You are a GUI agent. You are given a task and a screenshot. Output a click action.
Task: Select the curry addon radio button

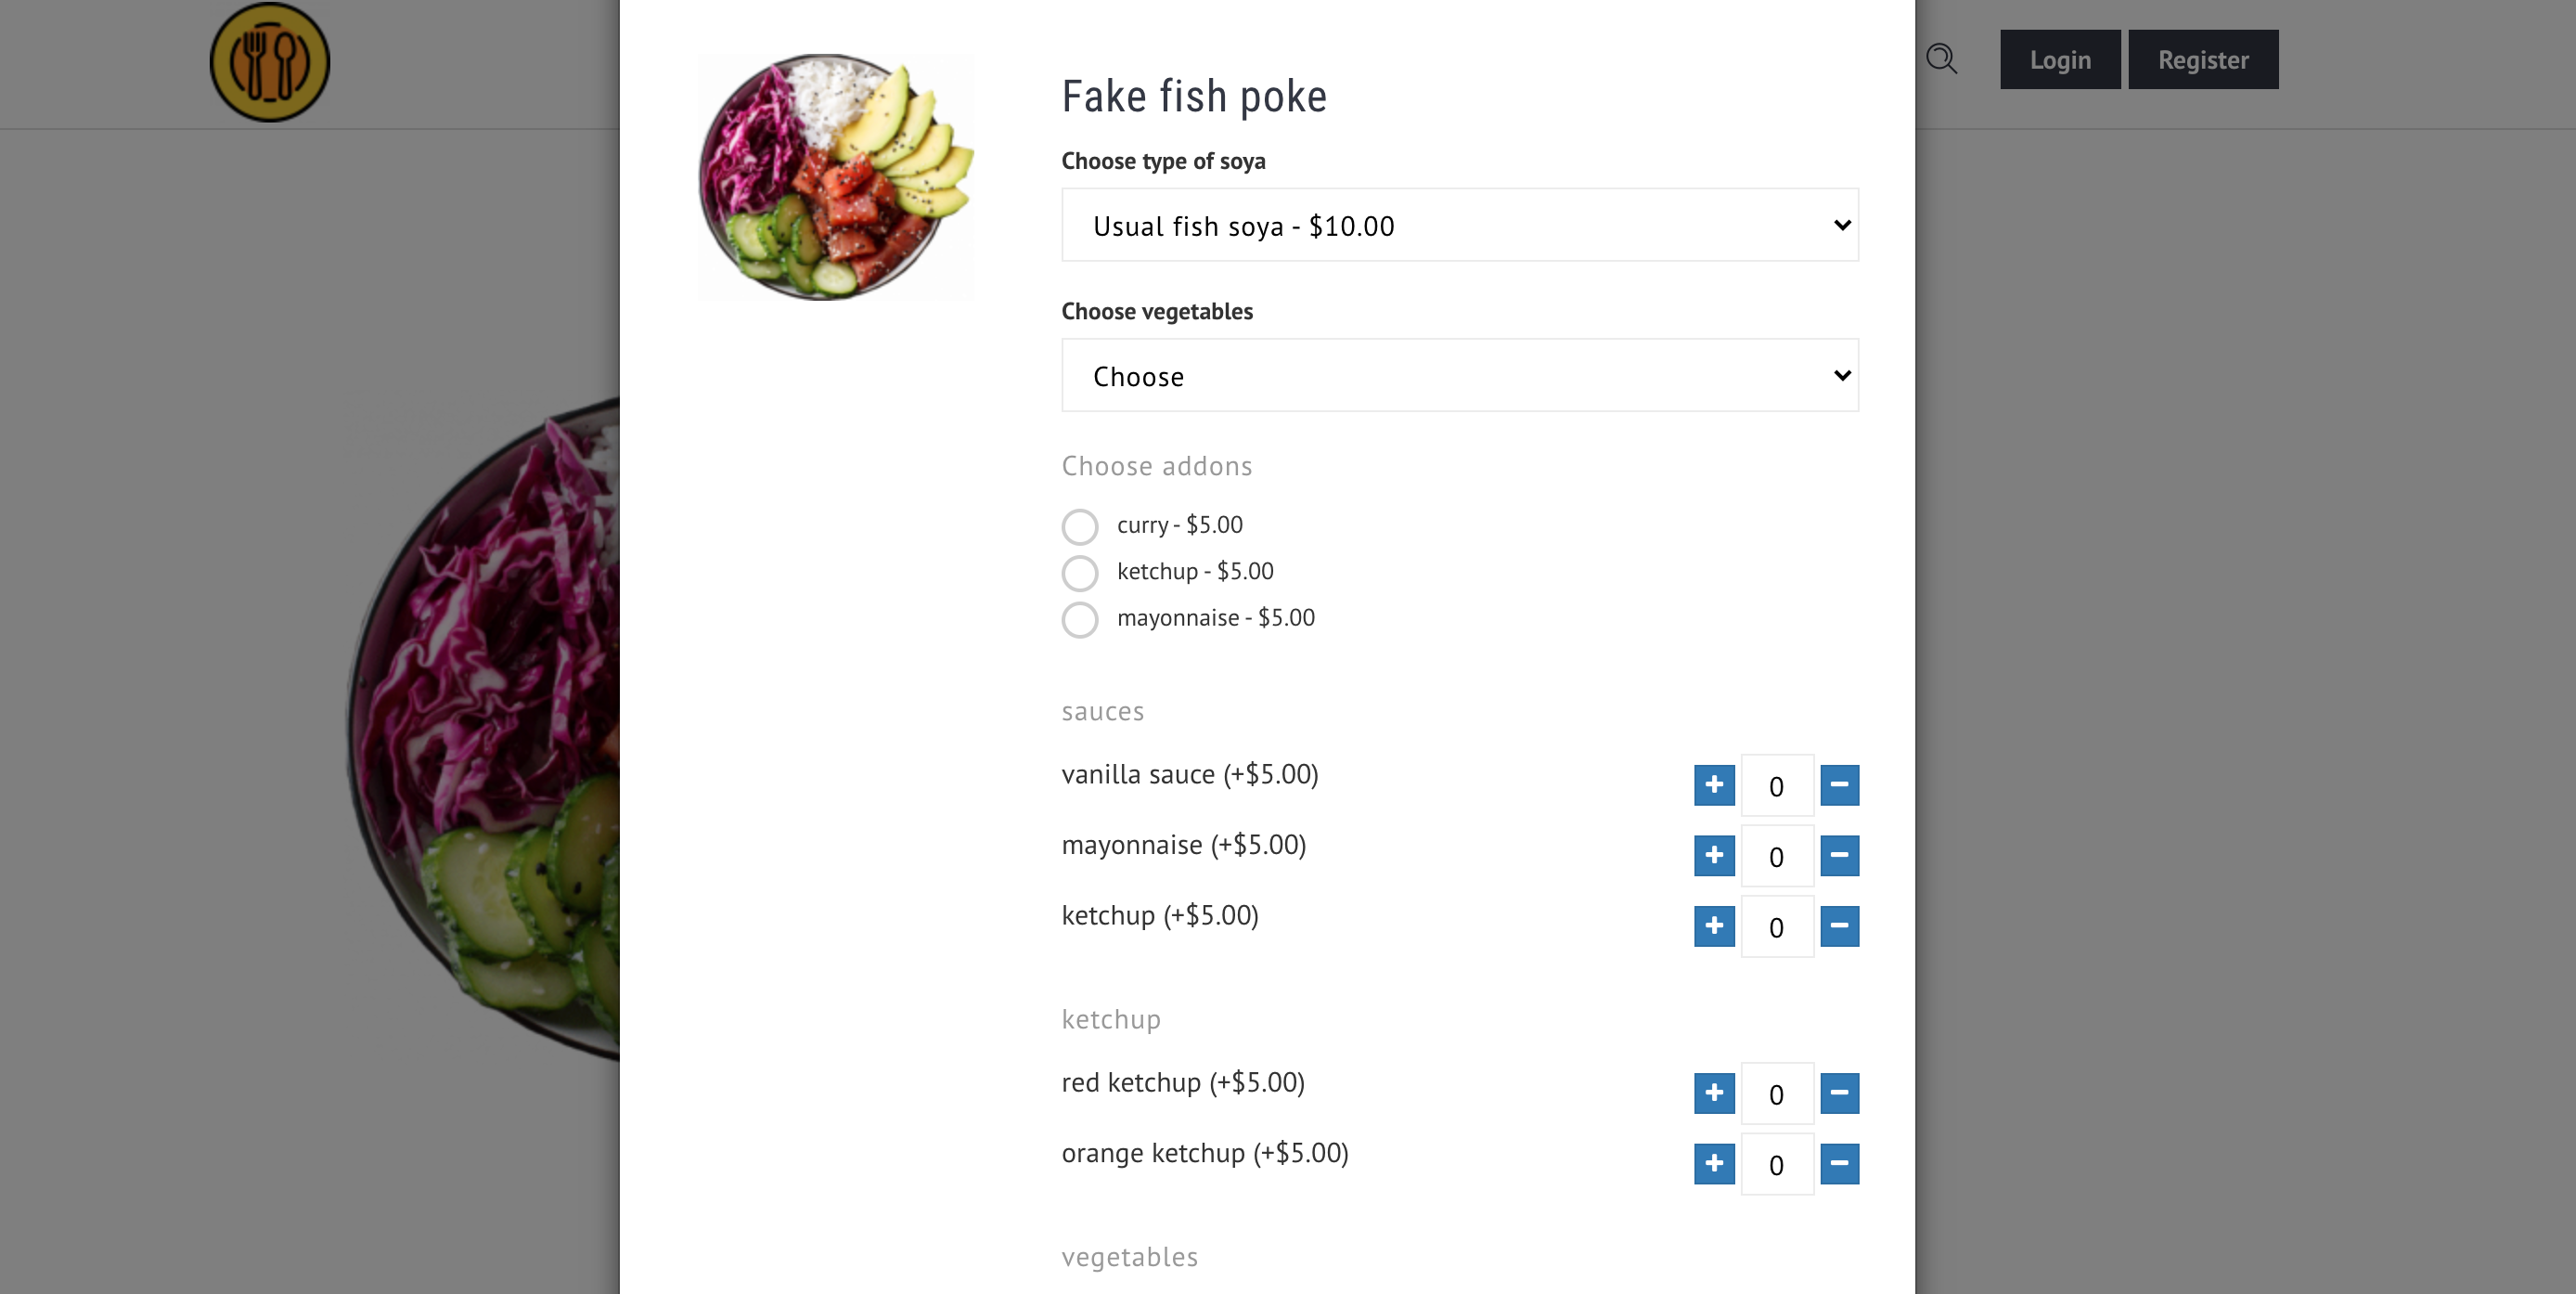click(x=1080, y=526)
